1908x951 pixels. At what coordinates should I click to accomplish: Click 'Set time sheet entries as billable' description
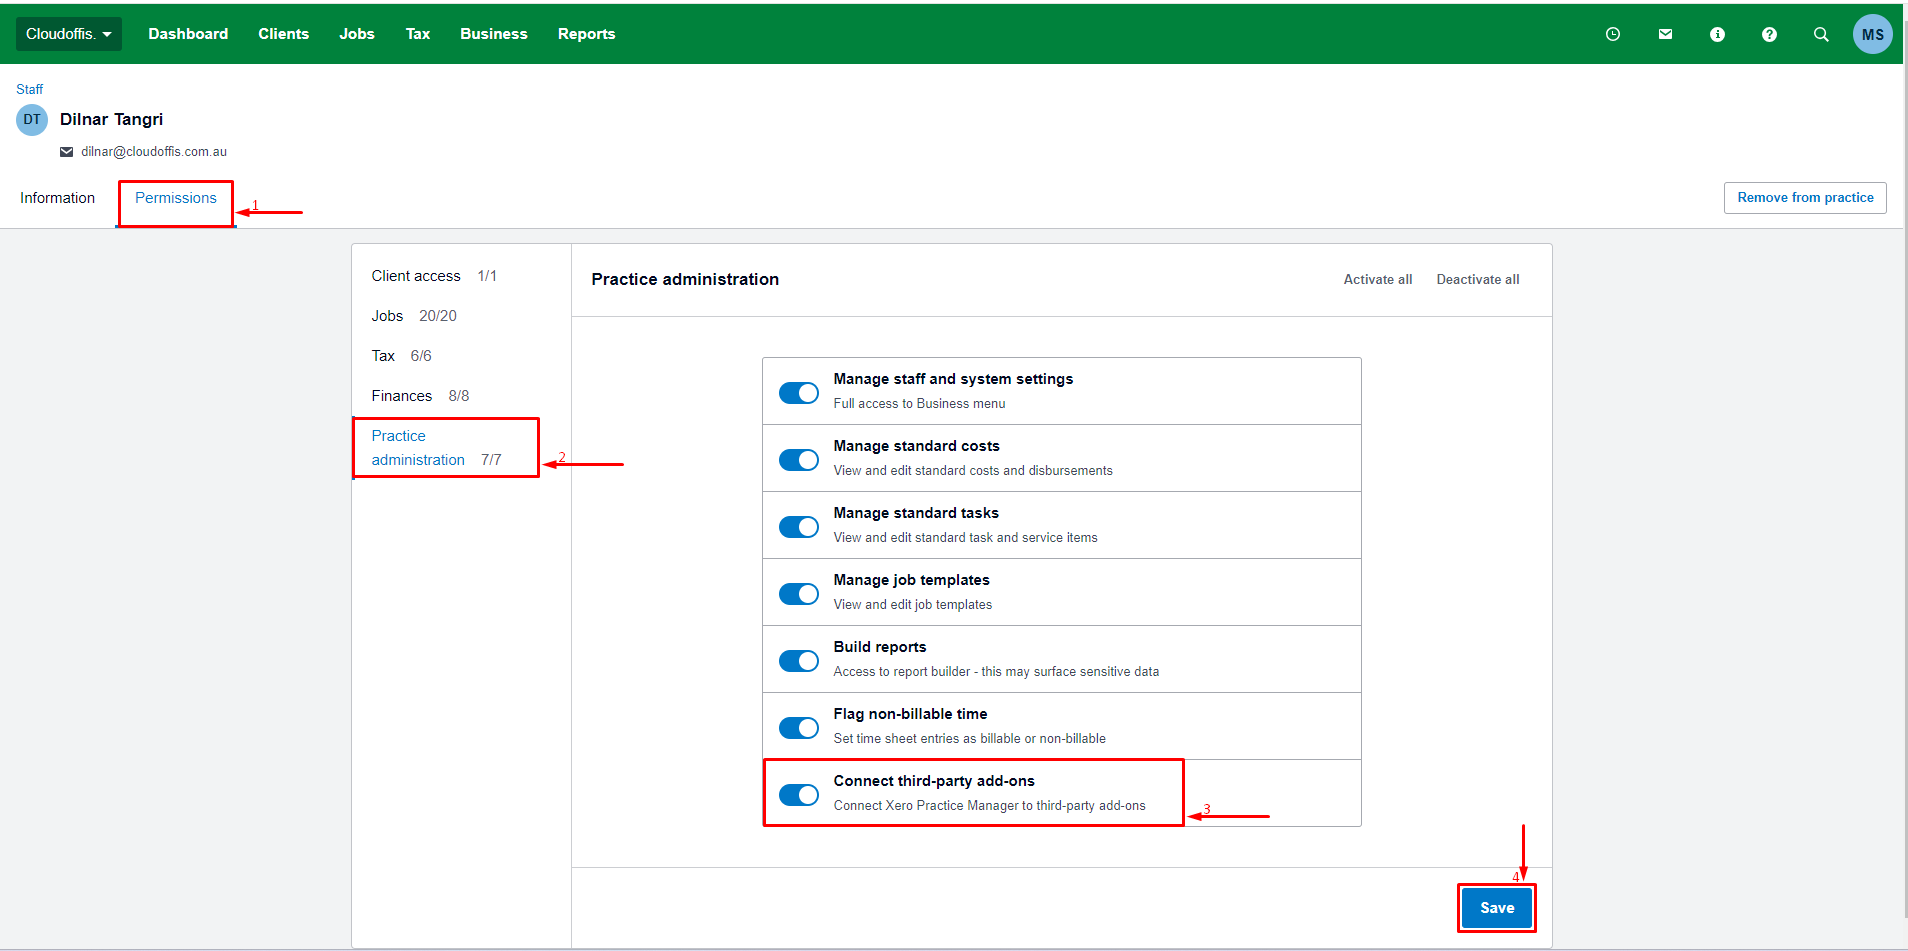click(x=970, y=739)
